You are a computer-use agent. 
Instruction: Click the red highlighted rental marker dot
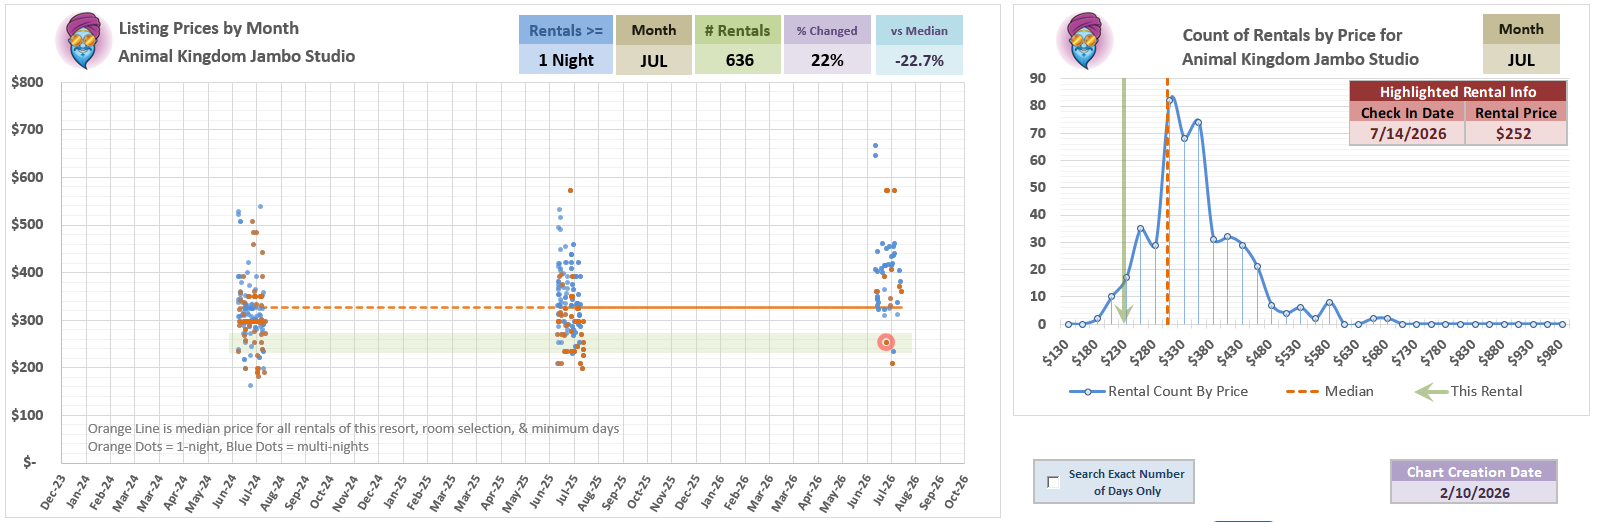(x=885, y=342)
